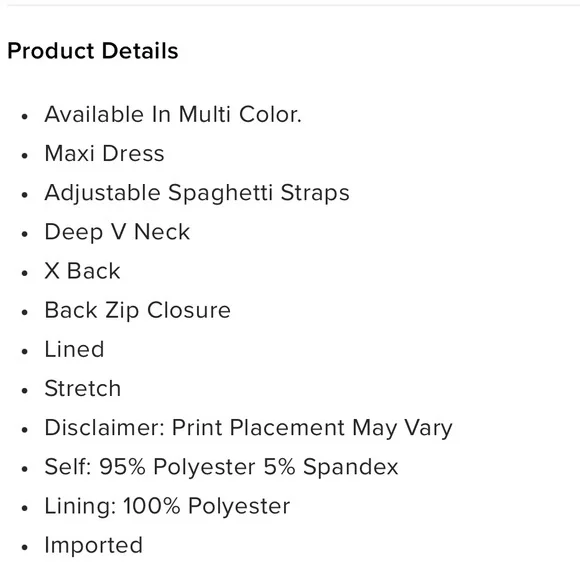Click Back Zip Closure text
The image size is (580, 580).
[137, 310]
